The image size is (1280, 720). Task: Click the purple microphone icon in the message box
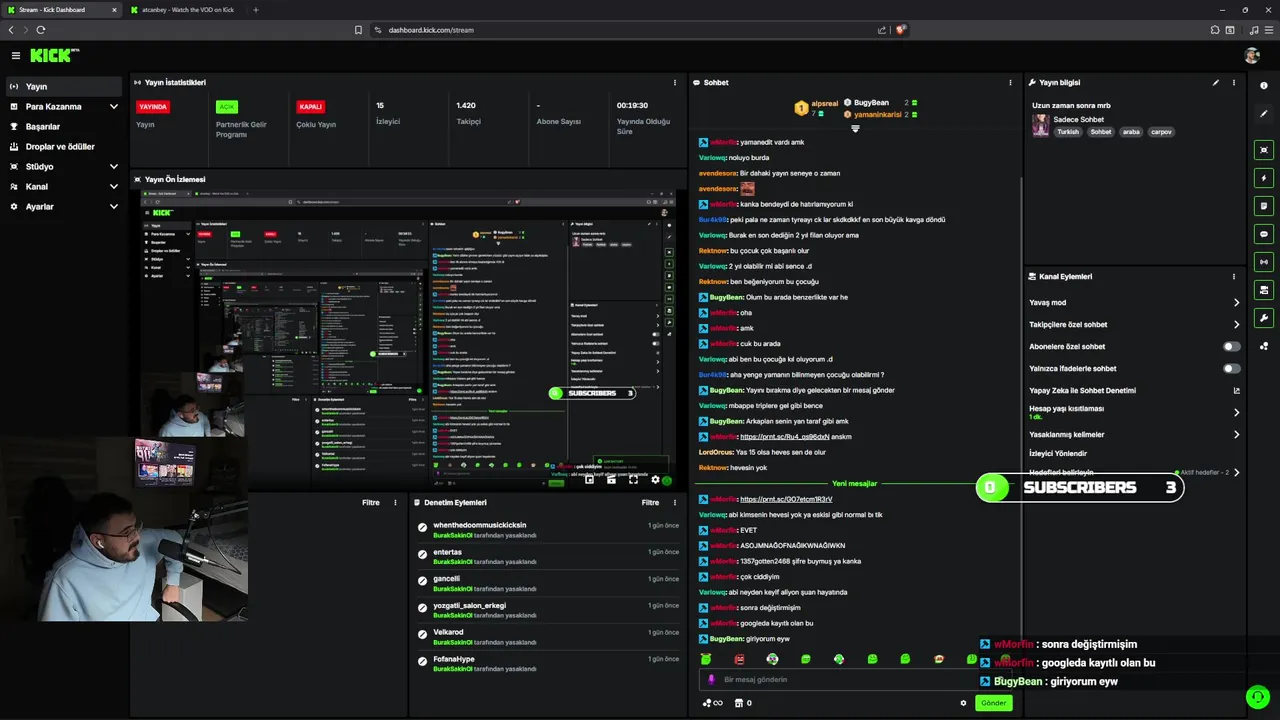click(712, 679)
